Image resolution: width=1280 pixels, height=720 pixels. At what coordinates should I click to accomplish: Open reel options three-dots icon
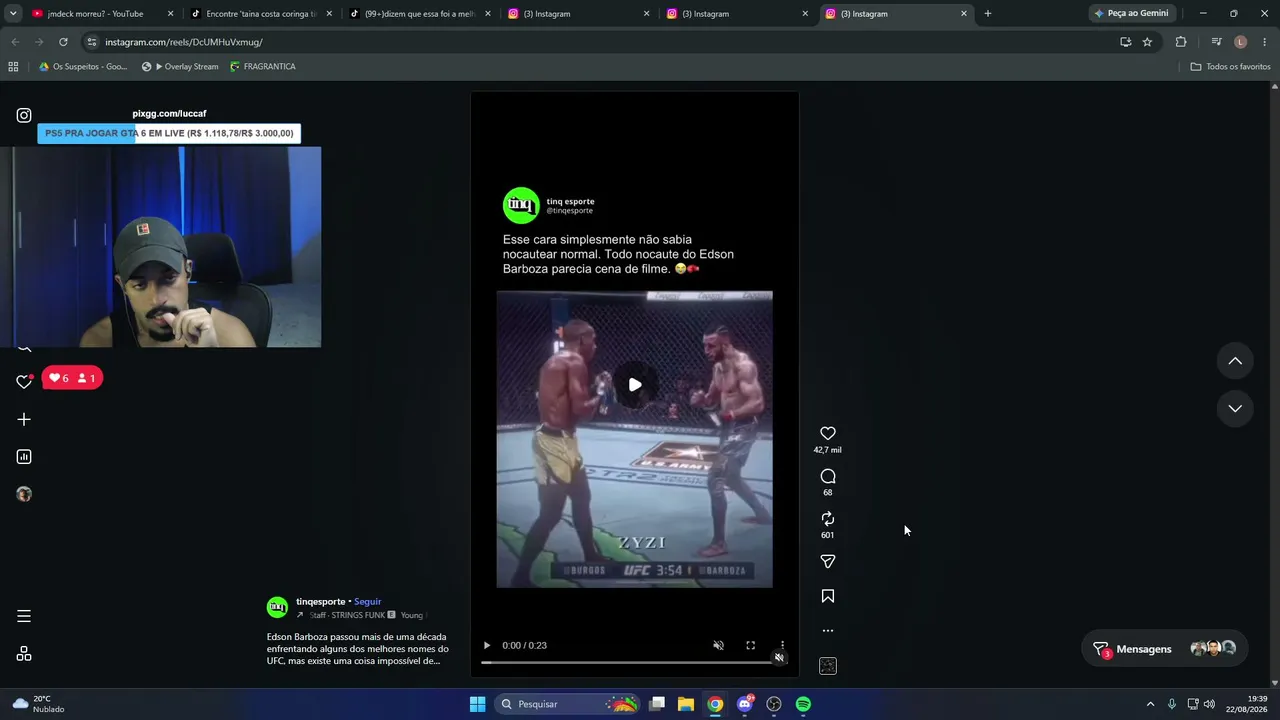pos(828,631)
